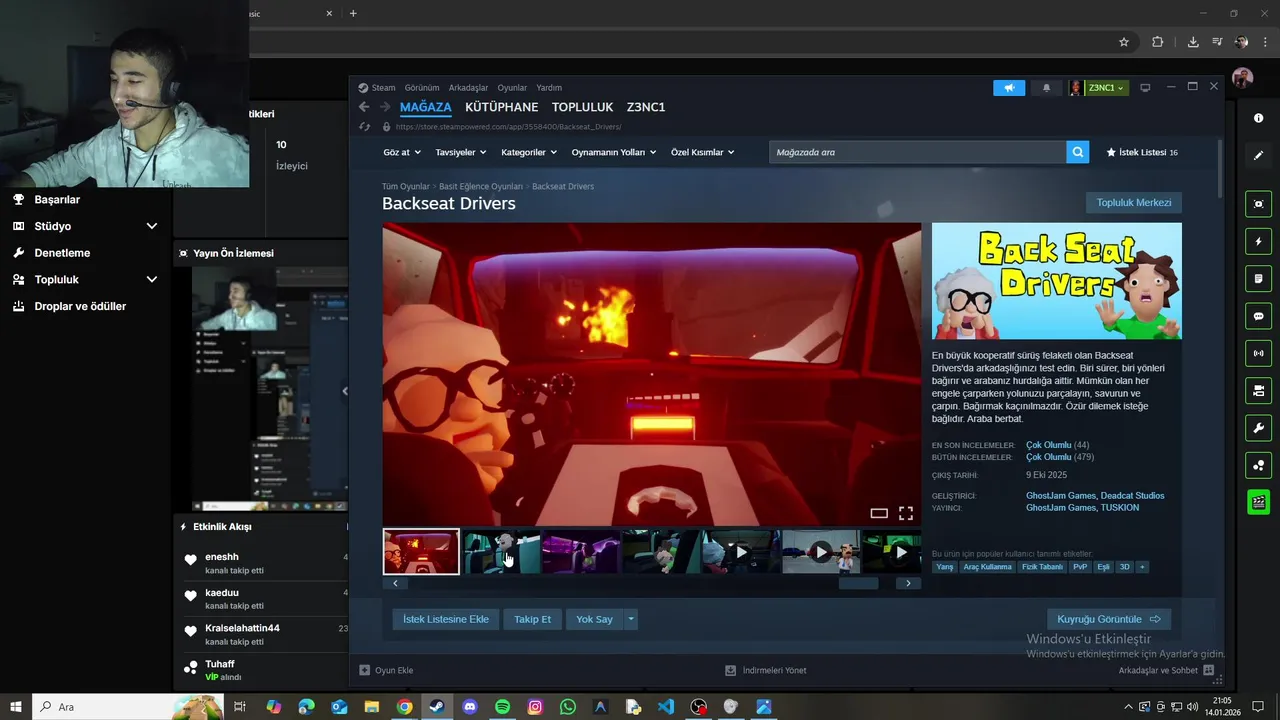
Task: Switch to the MAĞAZA tab
Action: (426, 107)
